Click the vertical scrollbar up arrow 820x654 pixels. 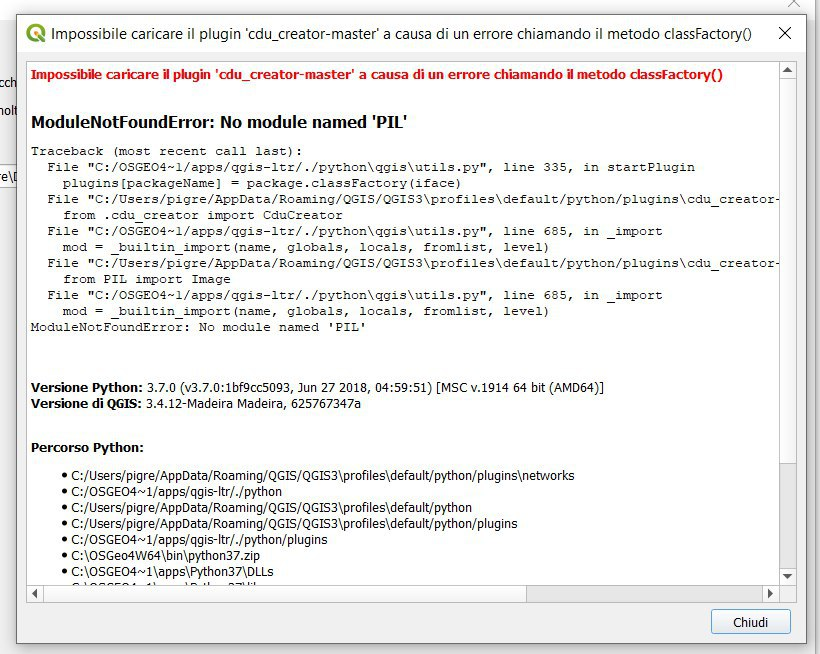788,70
